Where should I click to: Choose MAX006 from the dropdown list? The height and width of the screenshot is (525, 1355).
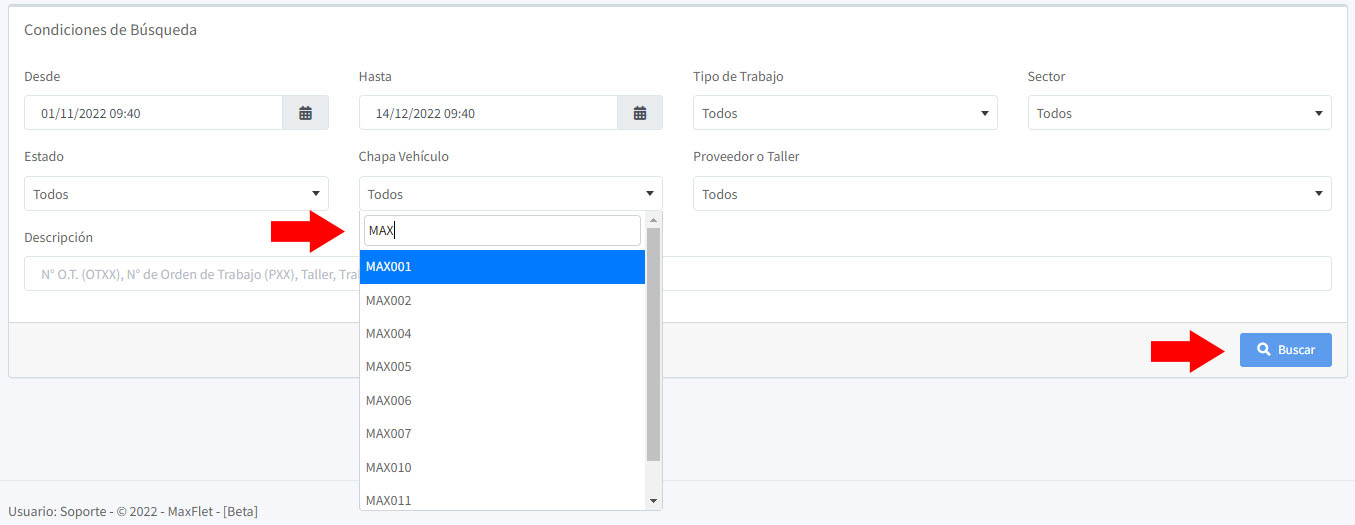click(502, 400)
